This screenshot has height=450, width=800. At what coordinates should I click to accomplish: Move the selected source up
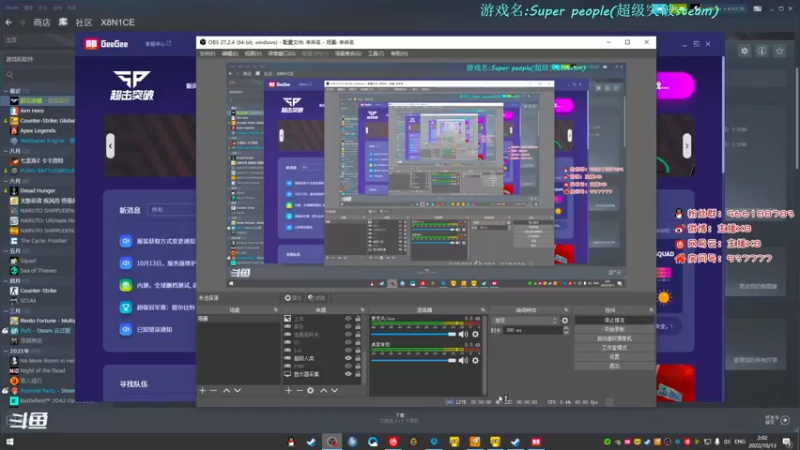(323, 390)
